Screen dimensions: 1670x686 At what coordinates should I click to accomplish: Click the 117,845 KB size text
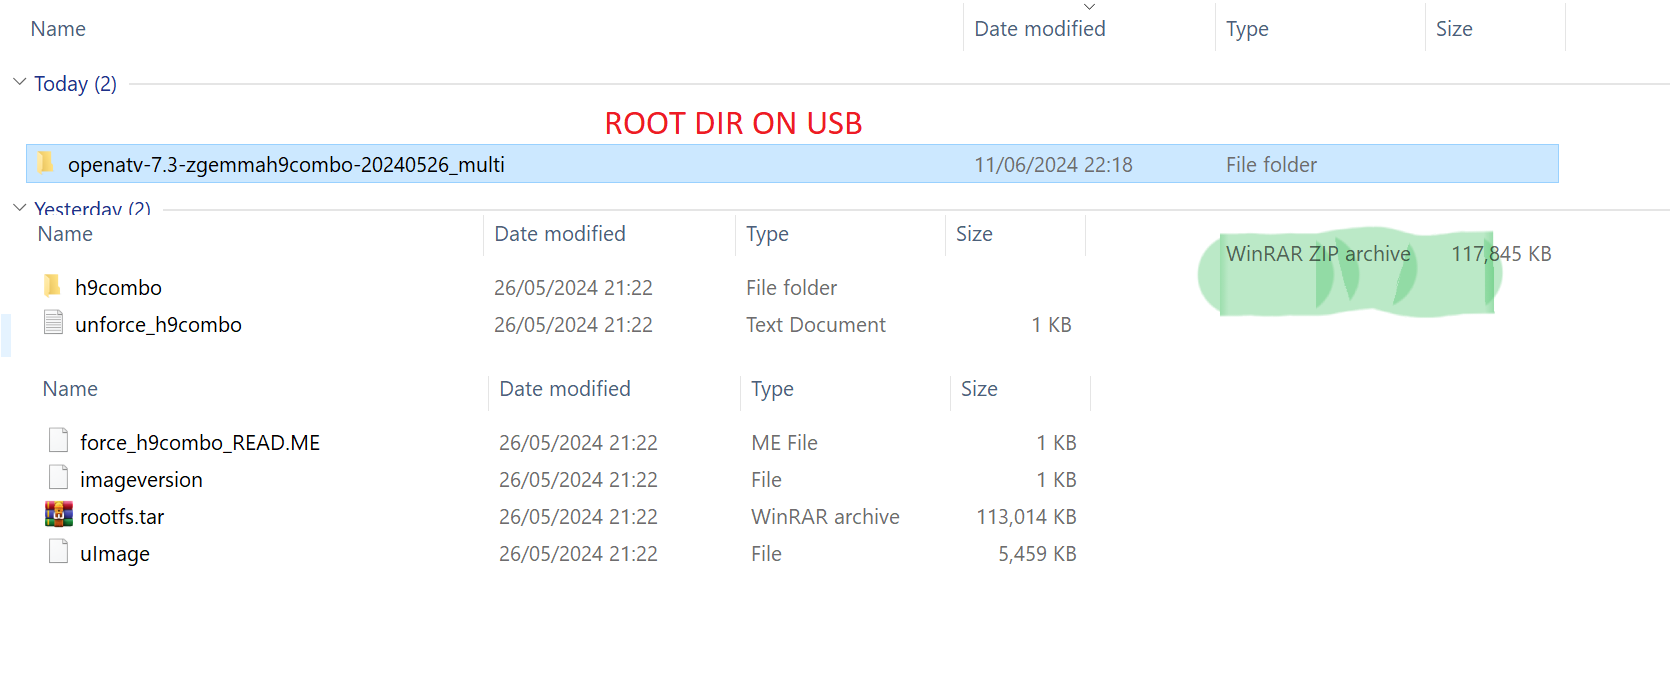[x=1501, y=254]
